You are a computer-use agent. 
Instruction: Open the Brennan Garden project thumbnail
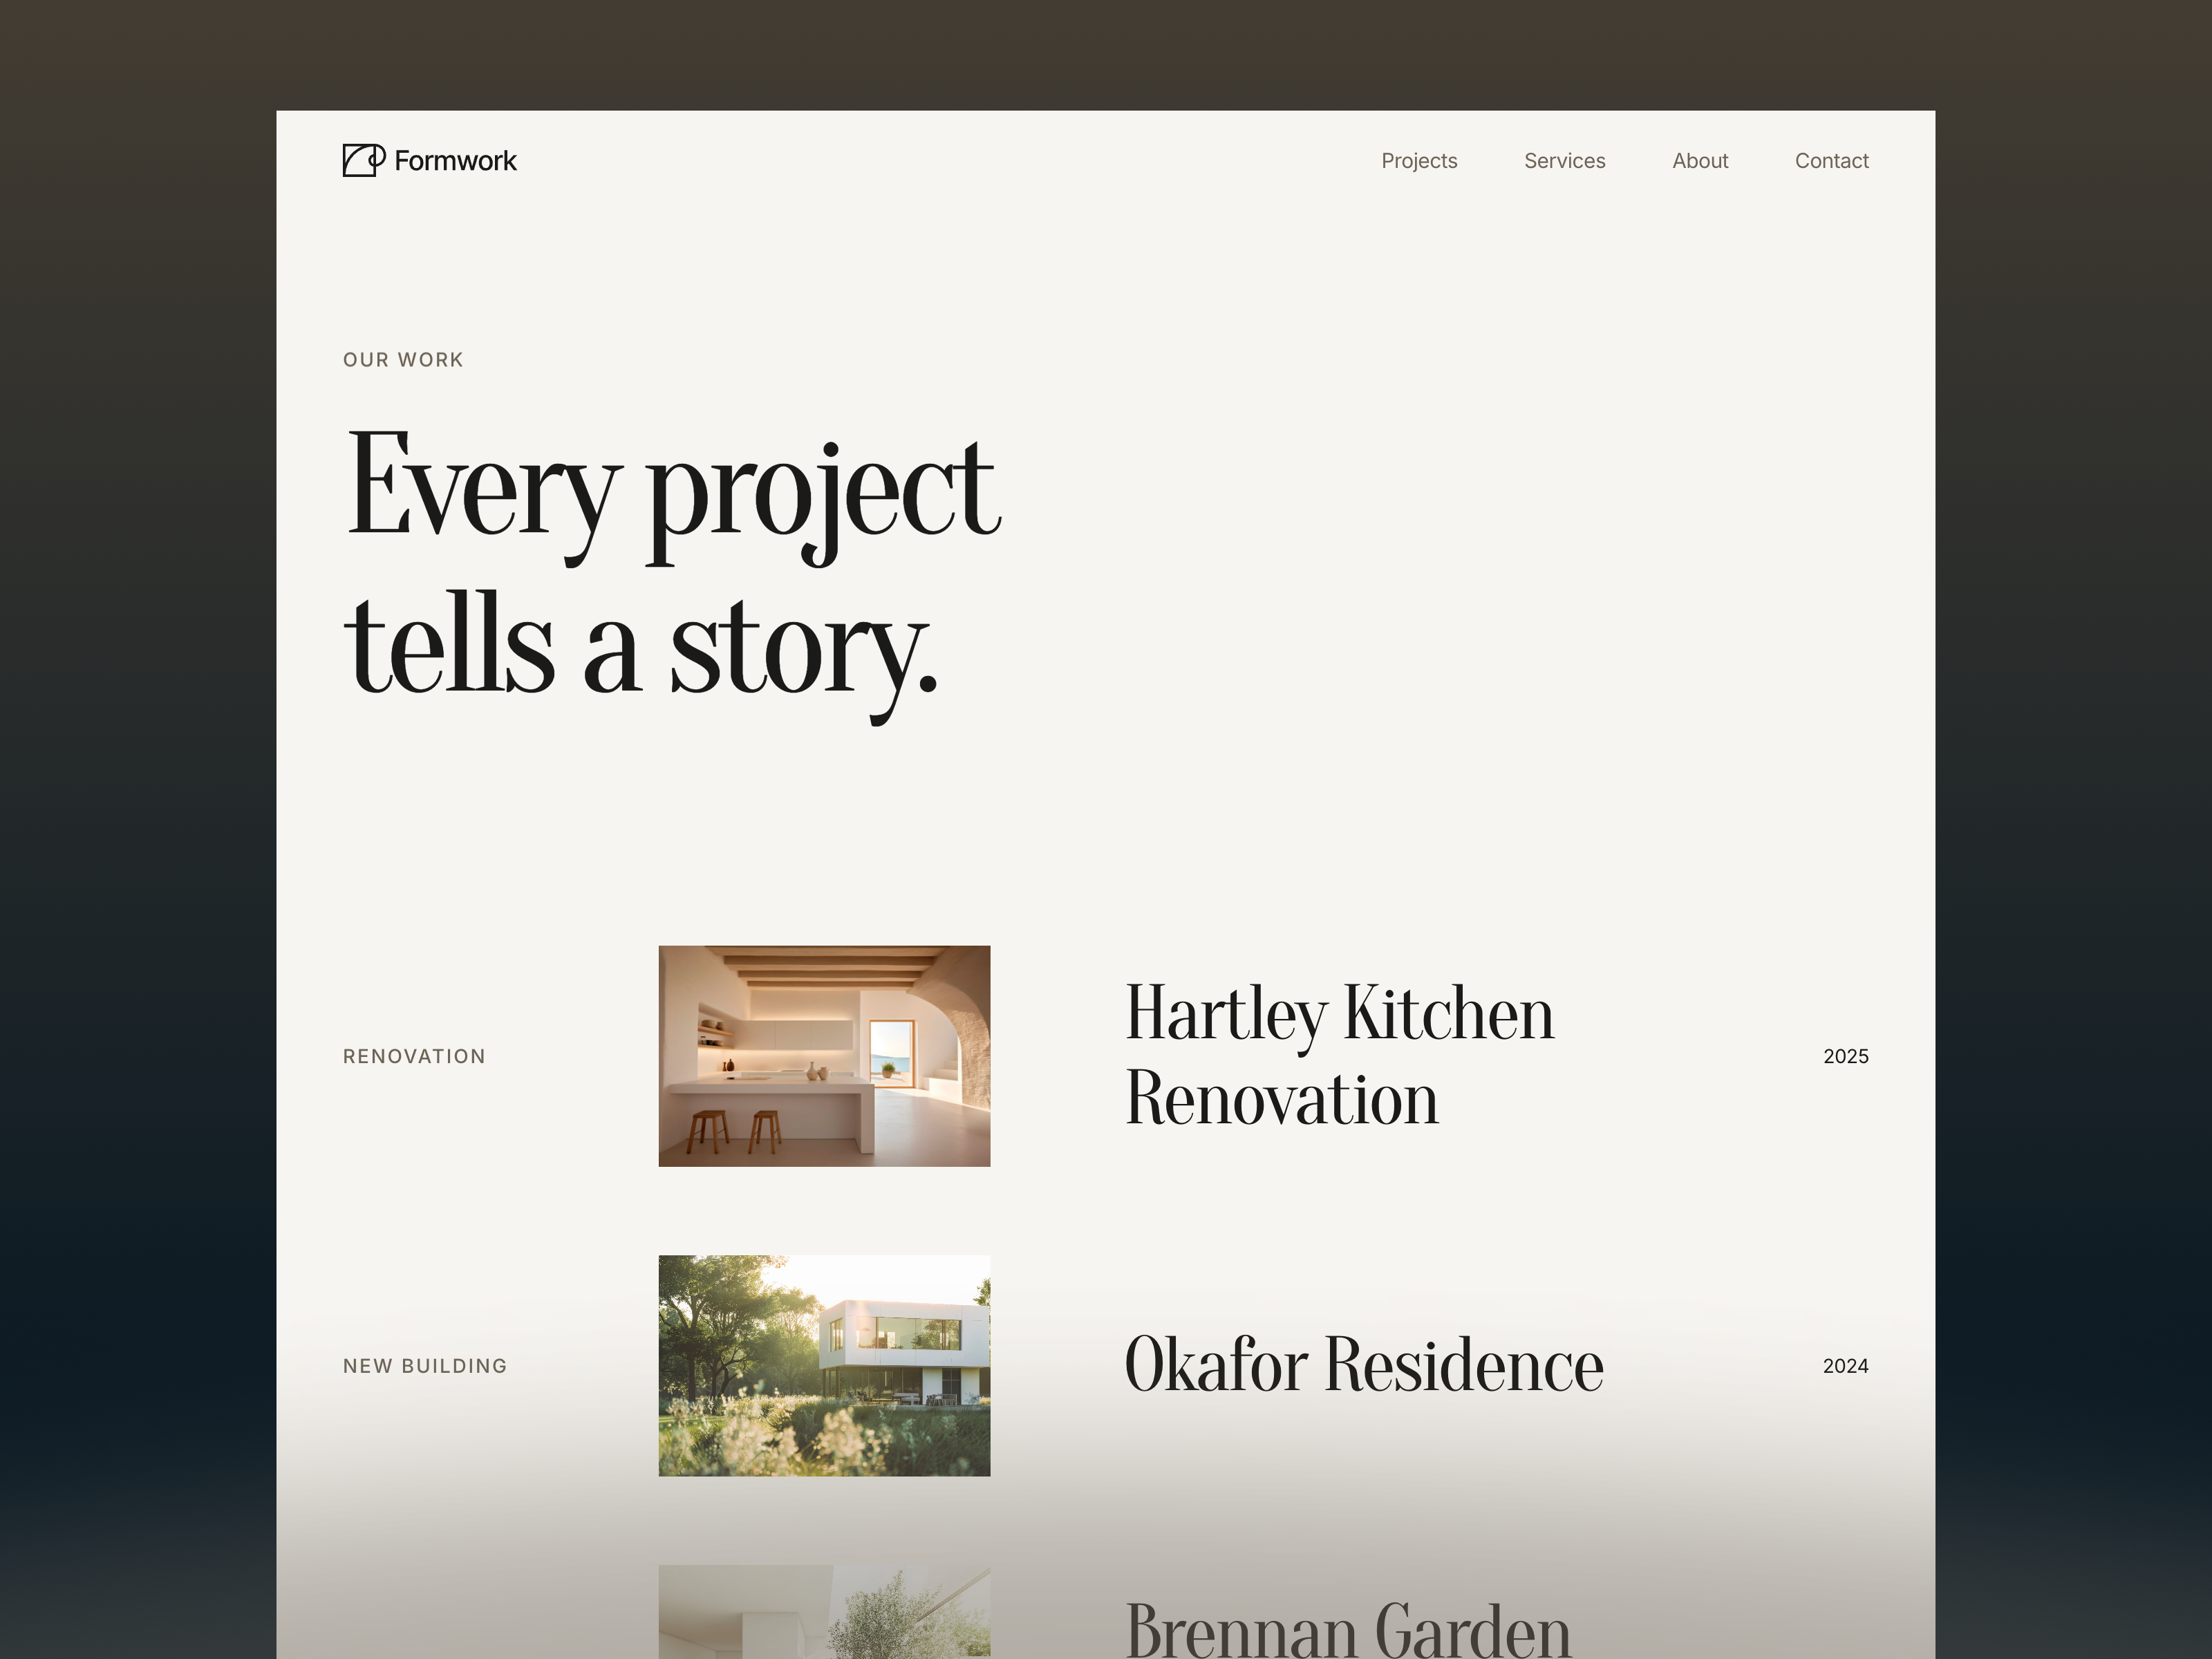tap(824, 1612)
